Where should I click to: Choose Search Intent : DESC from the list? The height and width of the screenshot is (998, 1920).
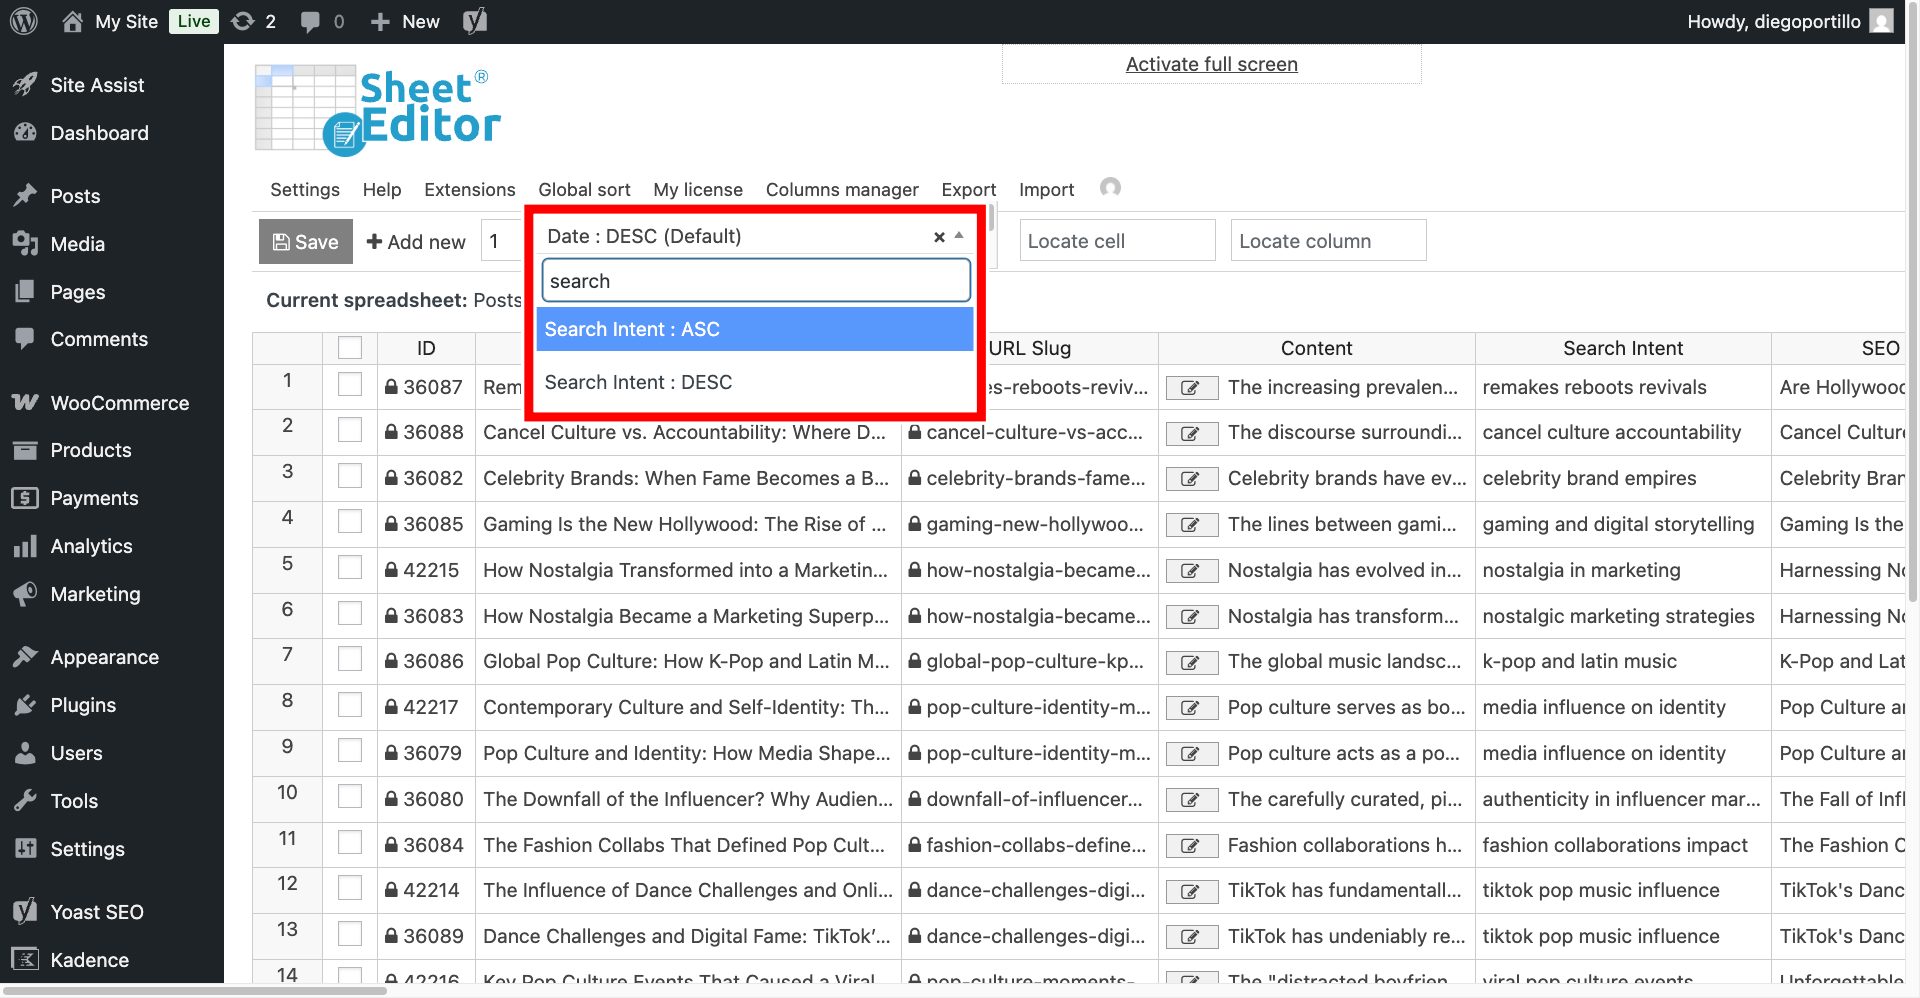pyautogui.click(x=754, y=381)
